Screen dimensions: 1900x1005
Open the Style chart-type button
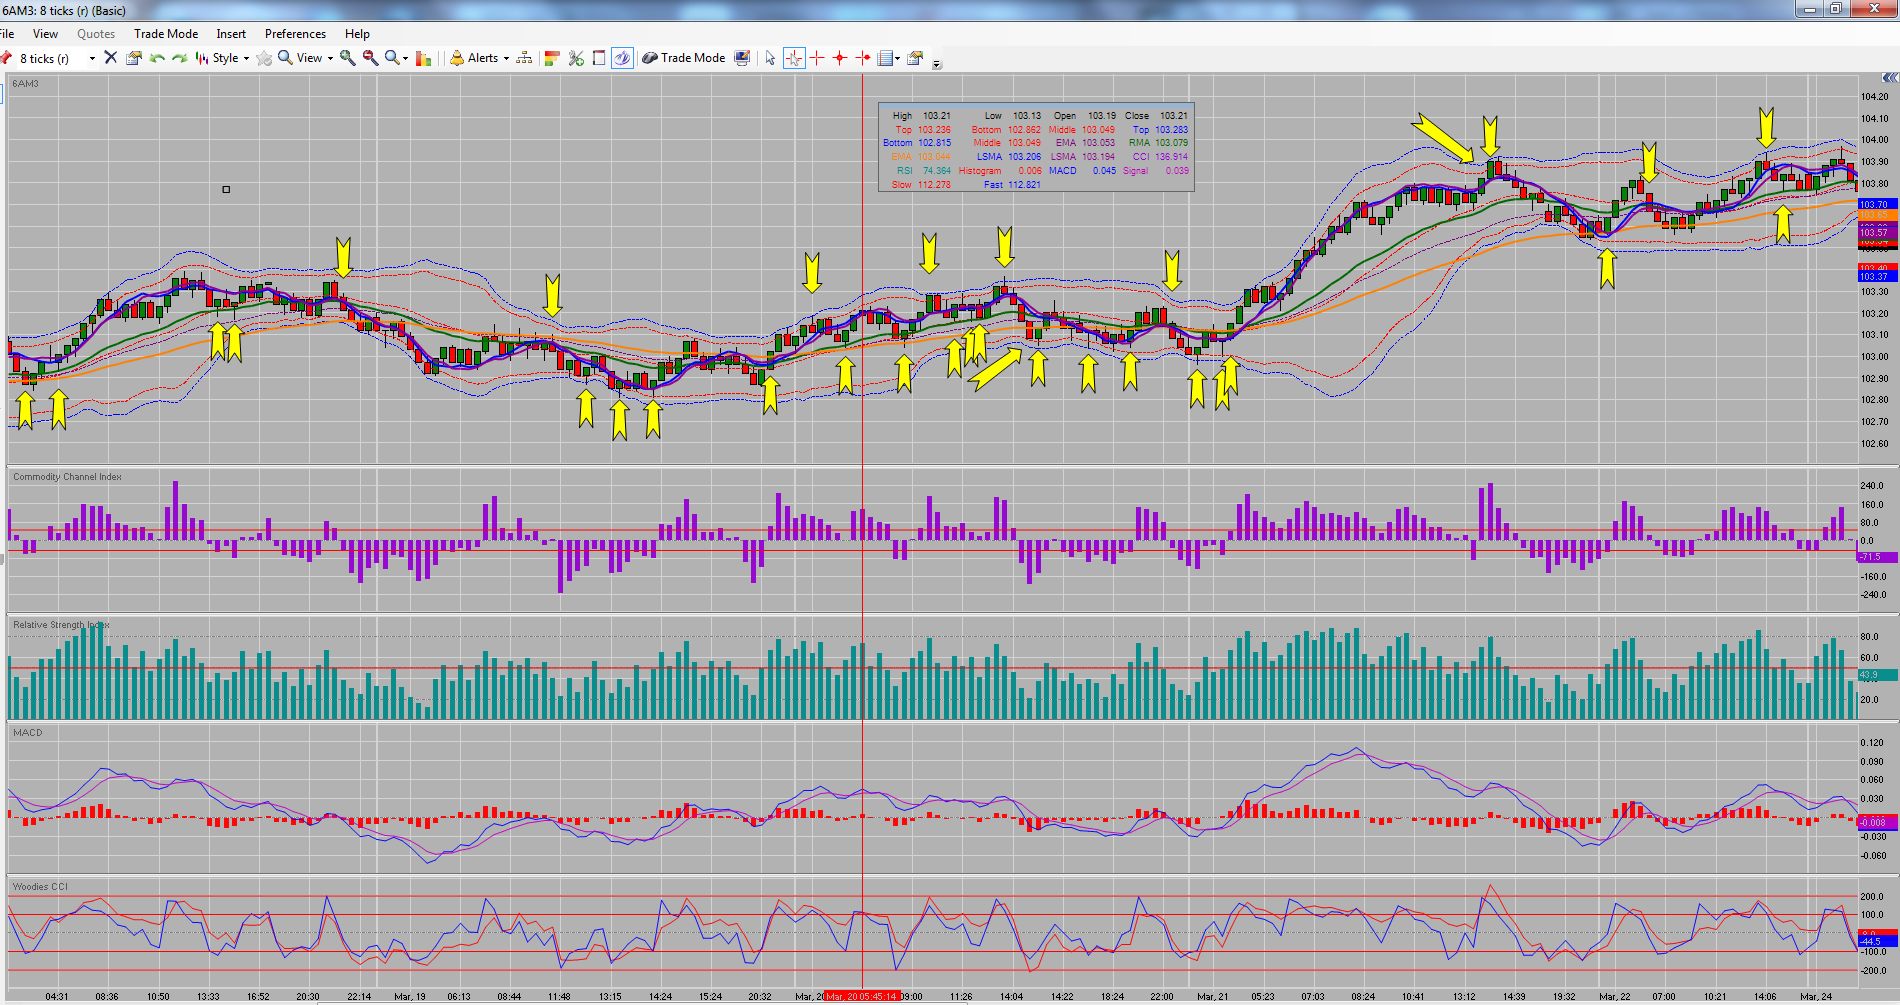click(x=218, y=58)
